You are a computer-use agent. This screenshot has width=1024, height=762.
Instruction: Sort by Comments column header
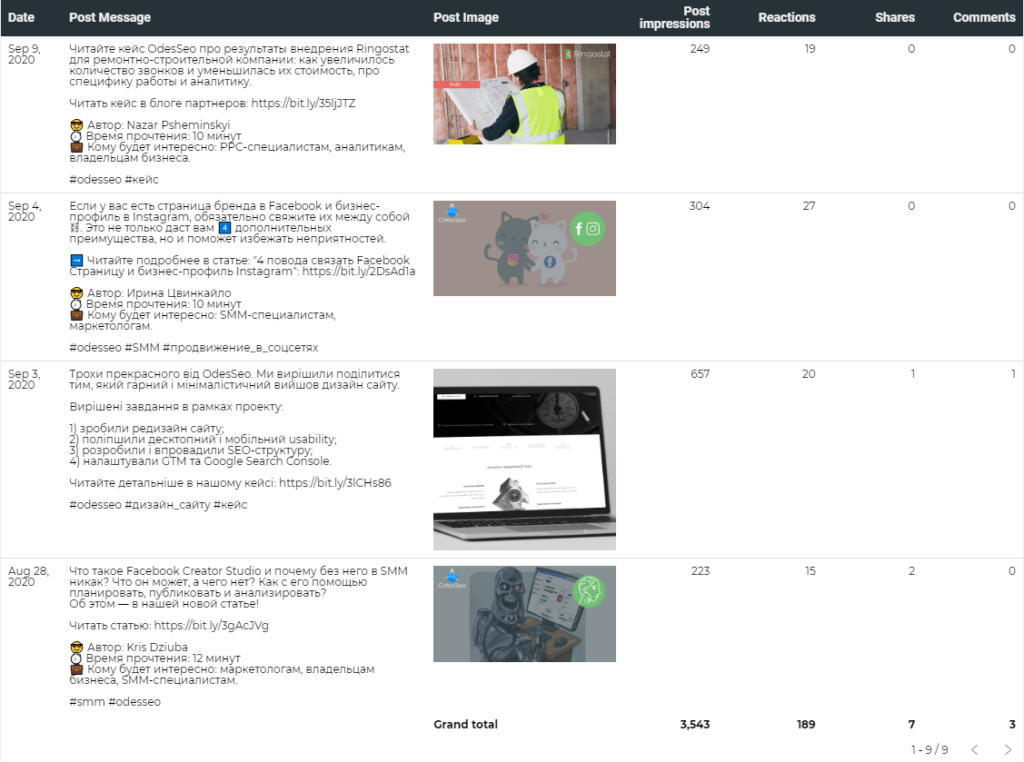[x=984, y=18]
